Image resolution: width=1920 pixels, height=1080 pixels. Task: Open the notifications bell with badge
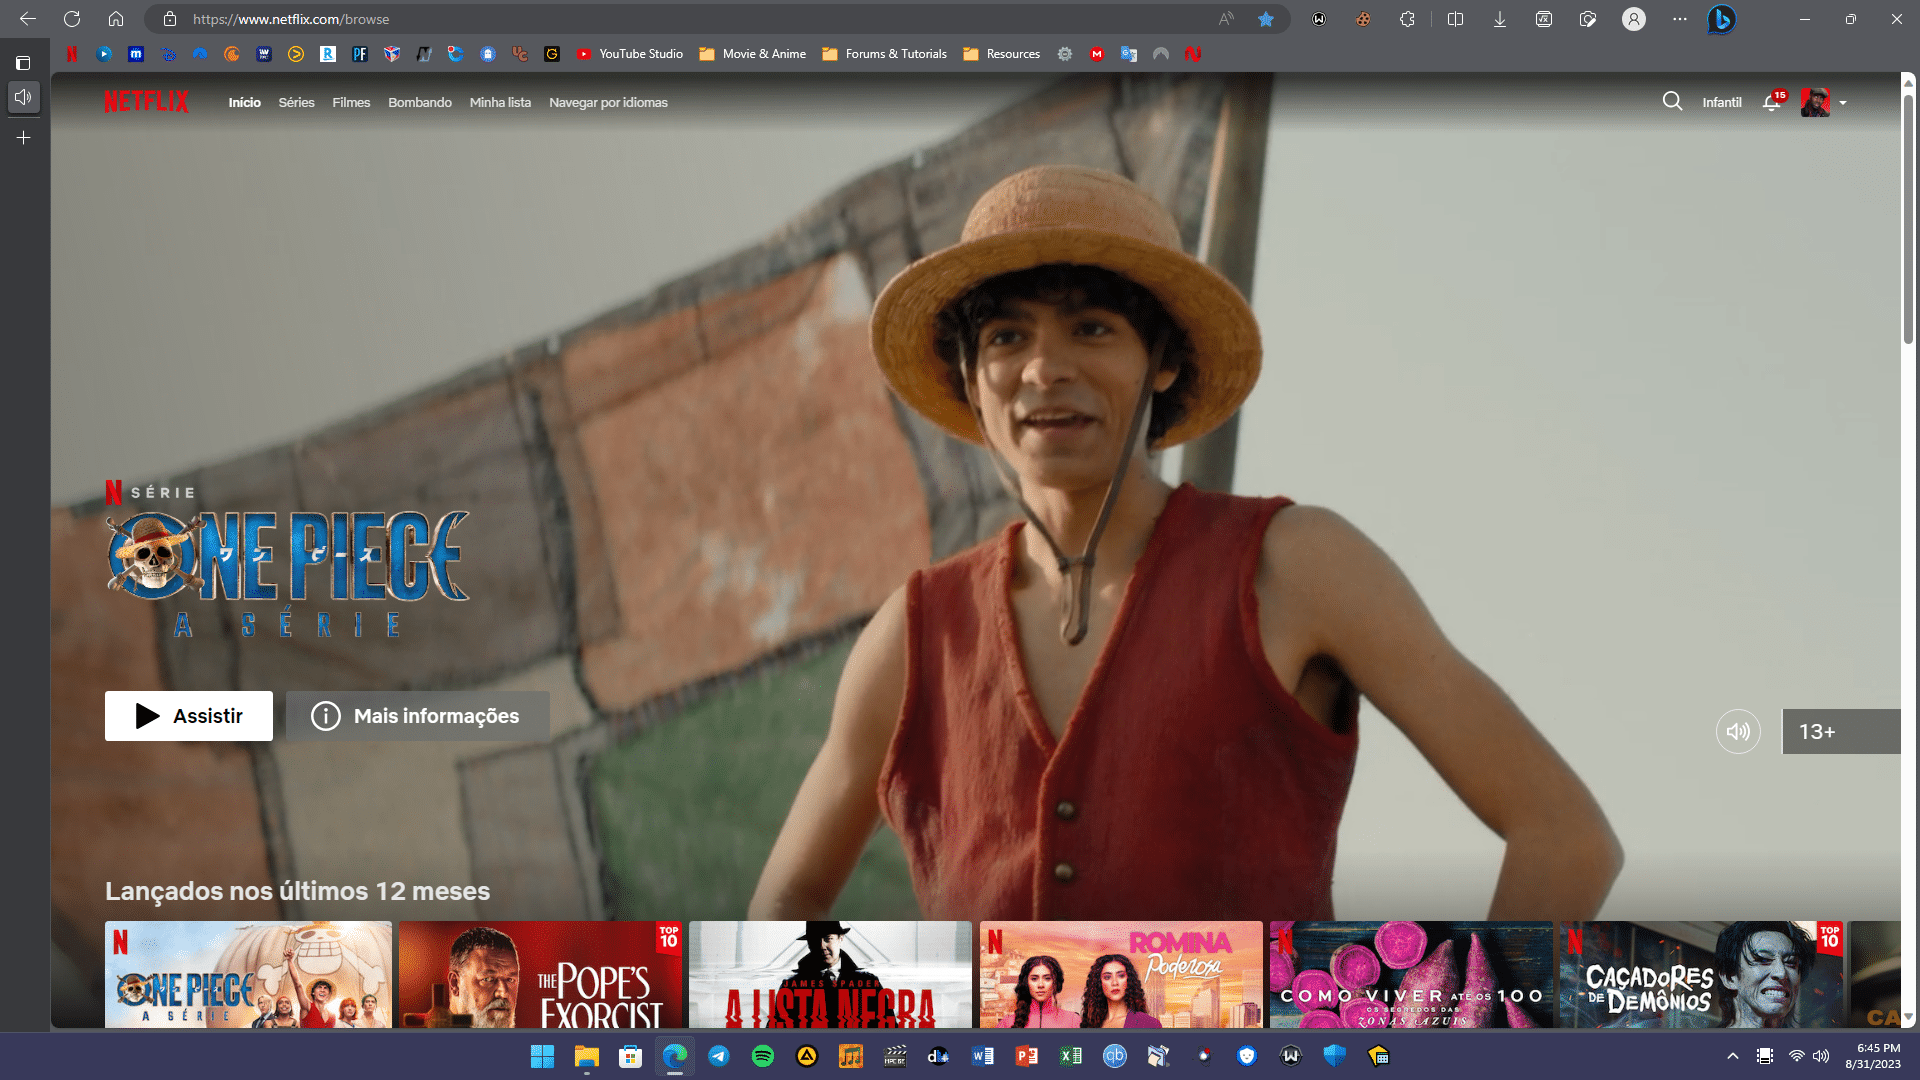point(1772,102)
